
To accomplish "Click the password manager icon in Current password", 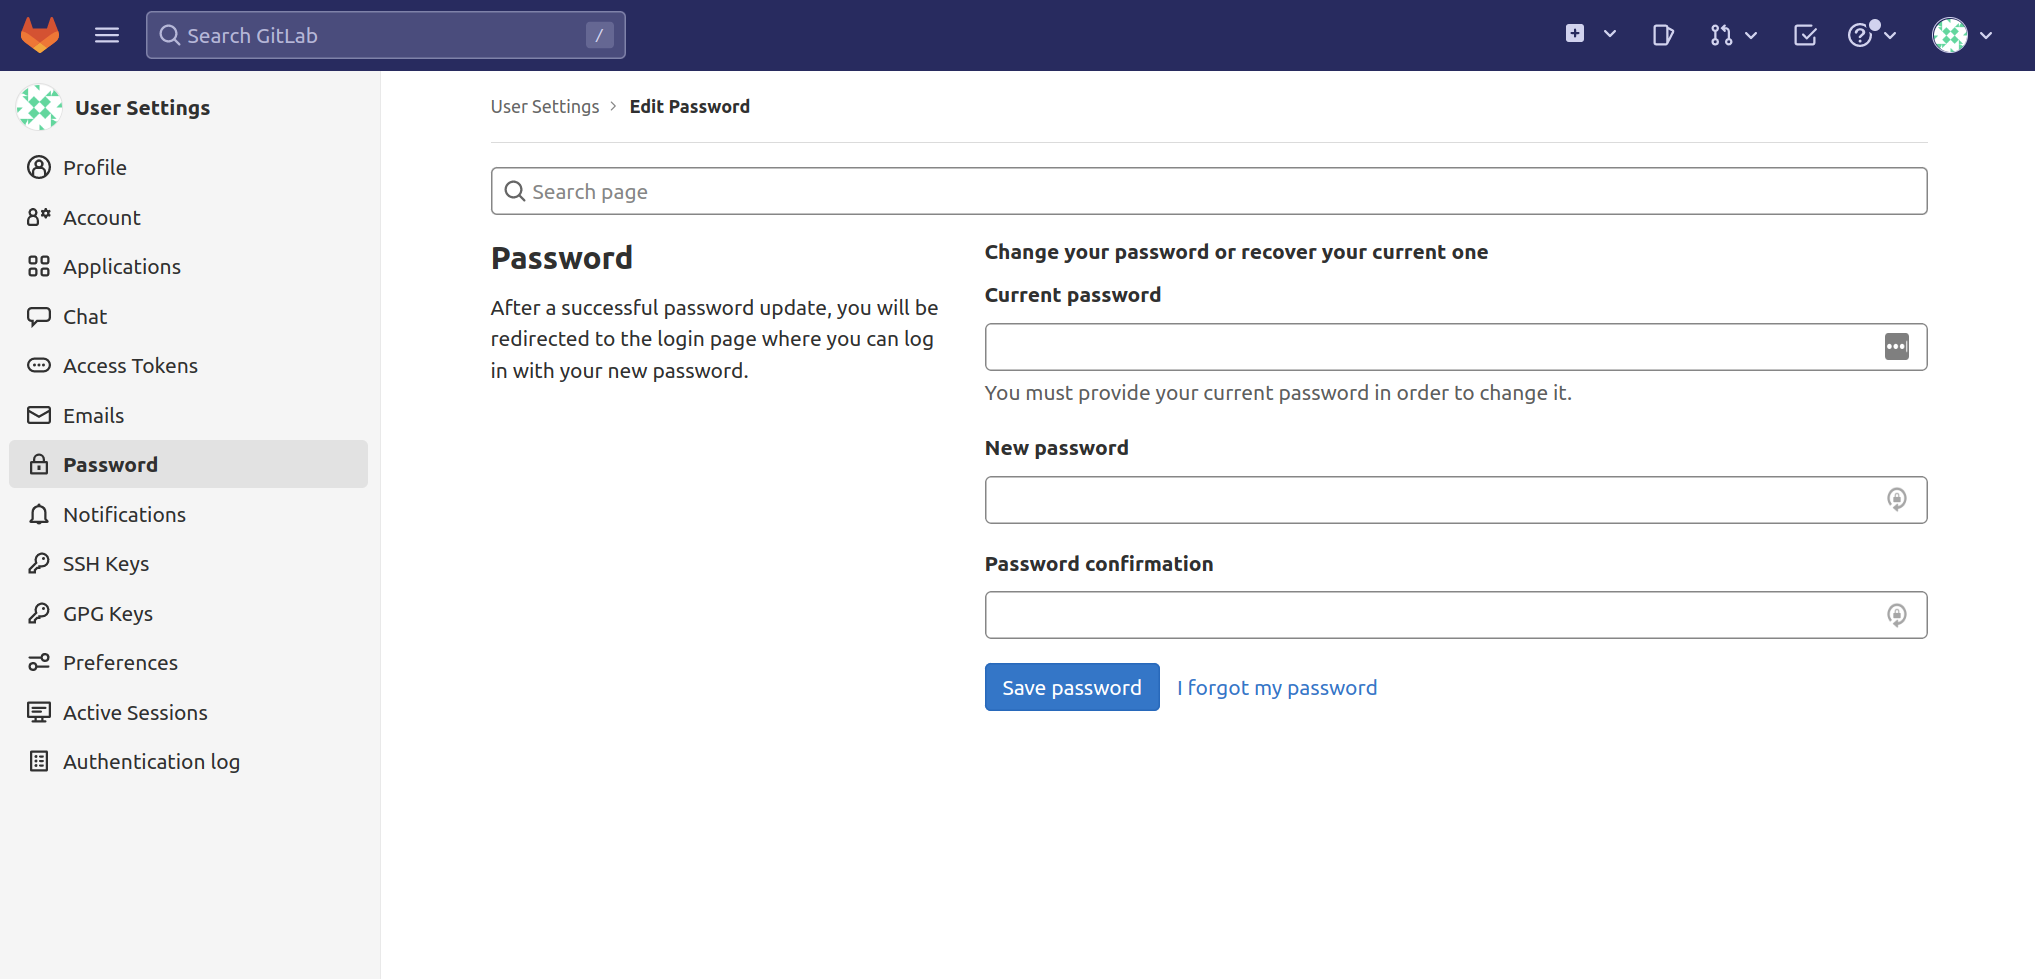I will pos(1896,347).
